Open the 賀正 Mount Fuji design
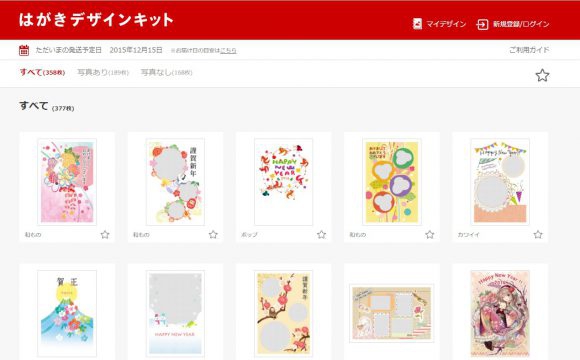Image resolution: width=580 pixels, height=360 pixels. (x=67, y=313)
